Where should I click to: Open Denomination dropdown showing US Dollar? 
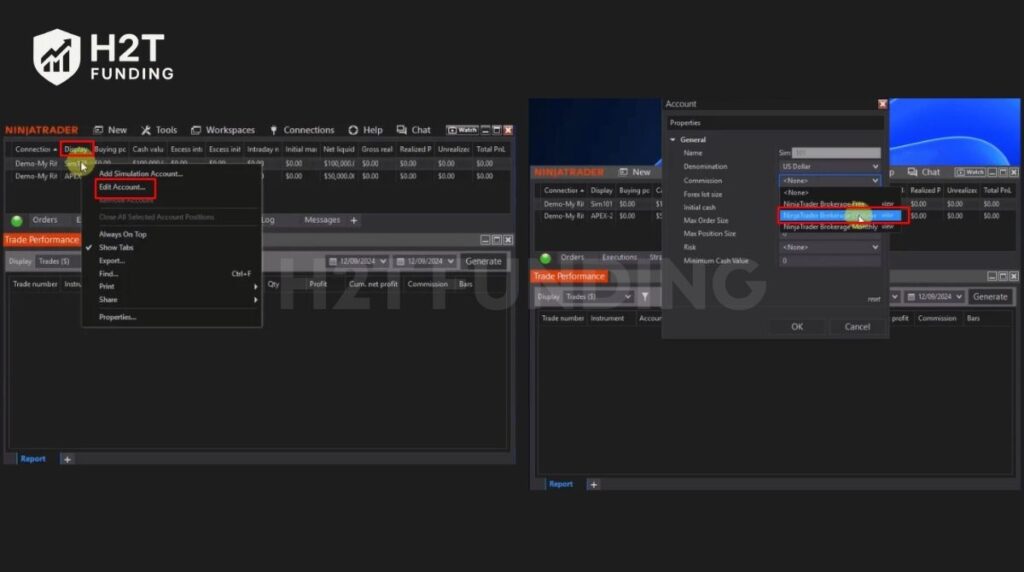[x=829, y=167]
